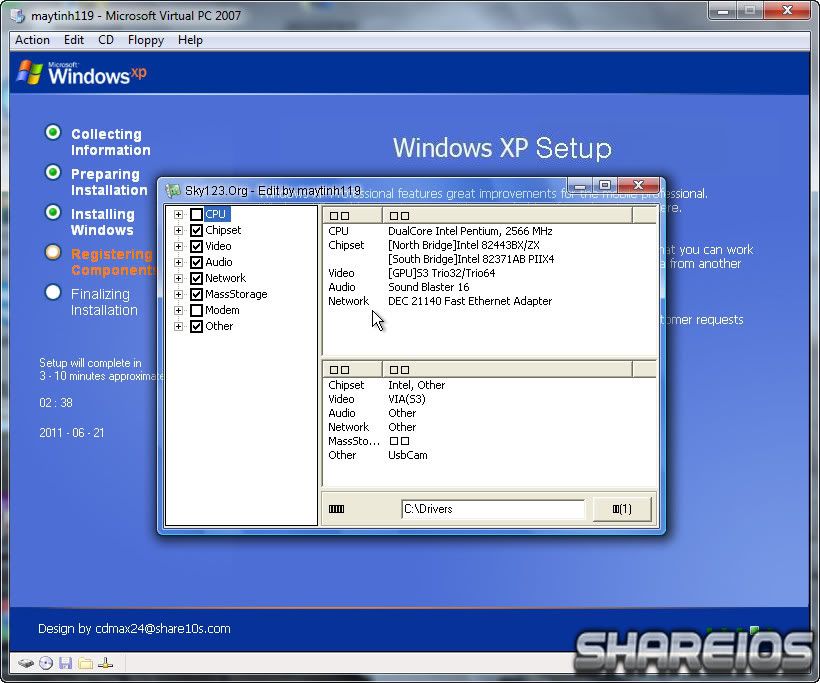Expand the Network tree node
The height and width of the screenshot is (683, 820).
point(178,278)
